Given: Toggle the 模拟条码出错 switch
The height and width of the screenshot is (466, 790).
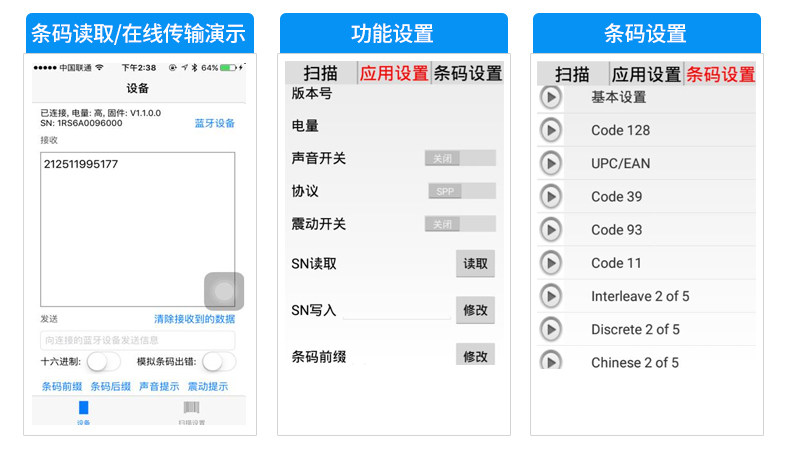Looking at the screenshot, I should pyautogui.click(x=219, y=362).
